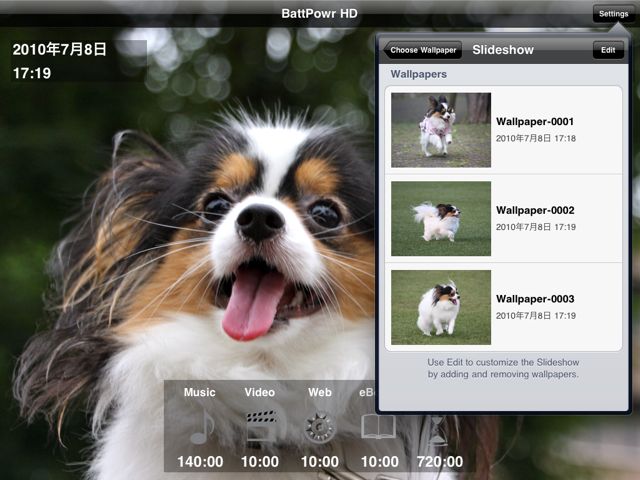Click the 720:00 time value

pyautogui.click(x=440, y=462)
